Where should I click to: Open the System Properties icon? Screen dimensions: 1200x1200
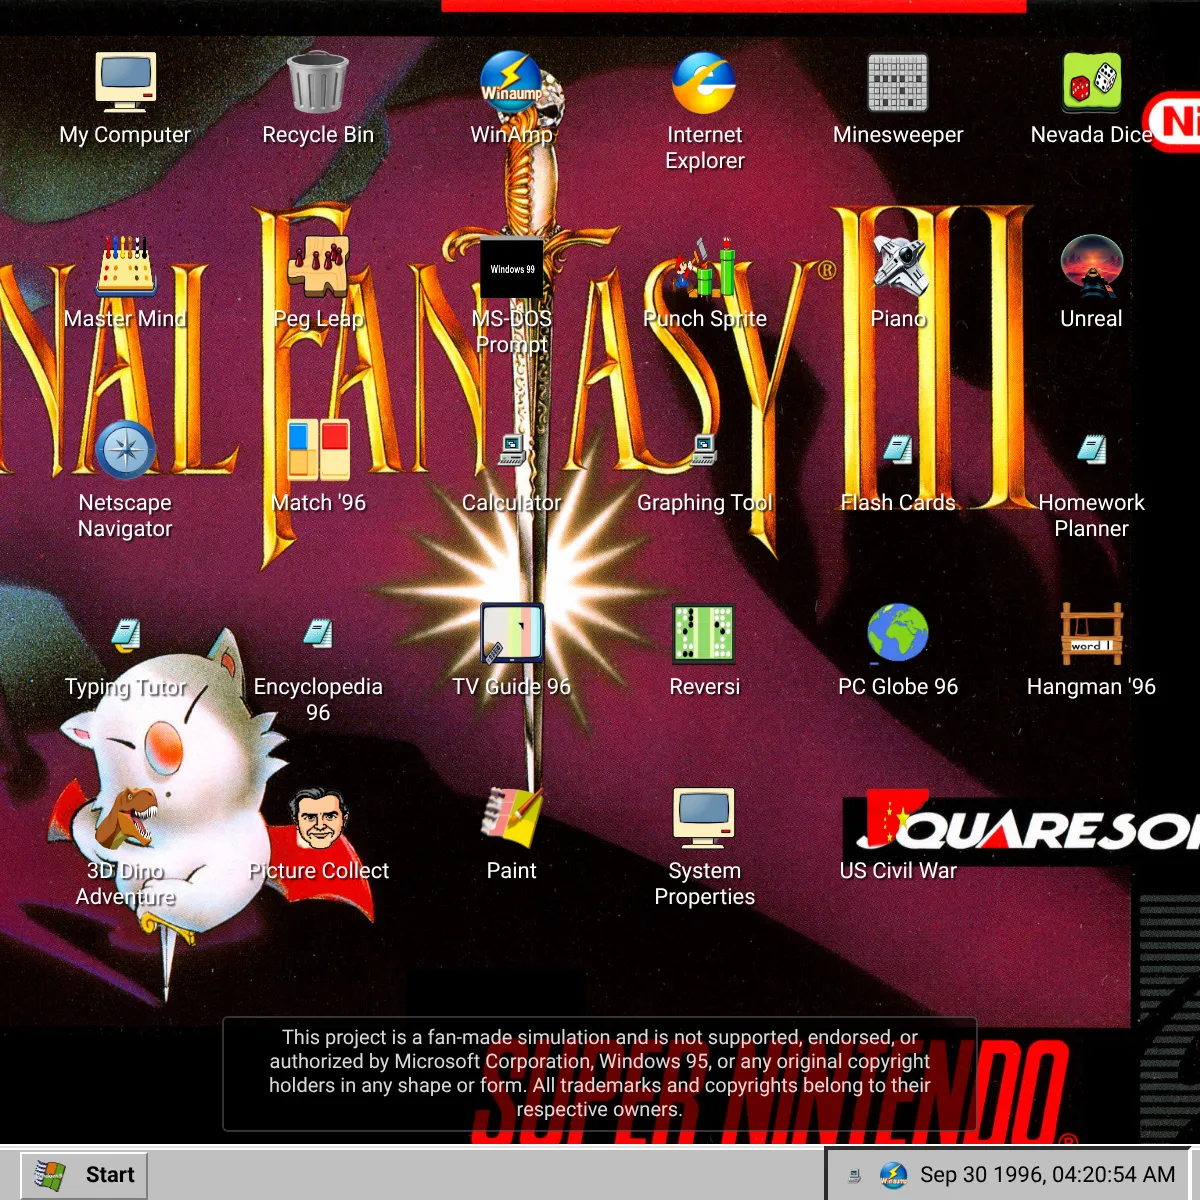click(x=704, y=819)
